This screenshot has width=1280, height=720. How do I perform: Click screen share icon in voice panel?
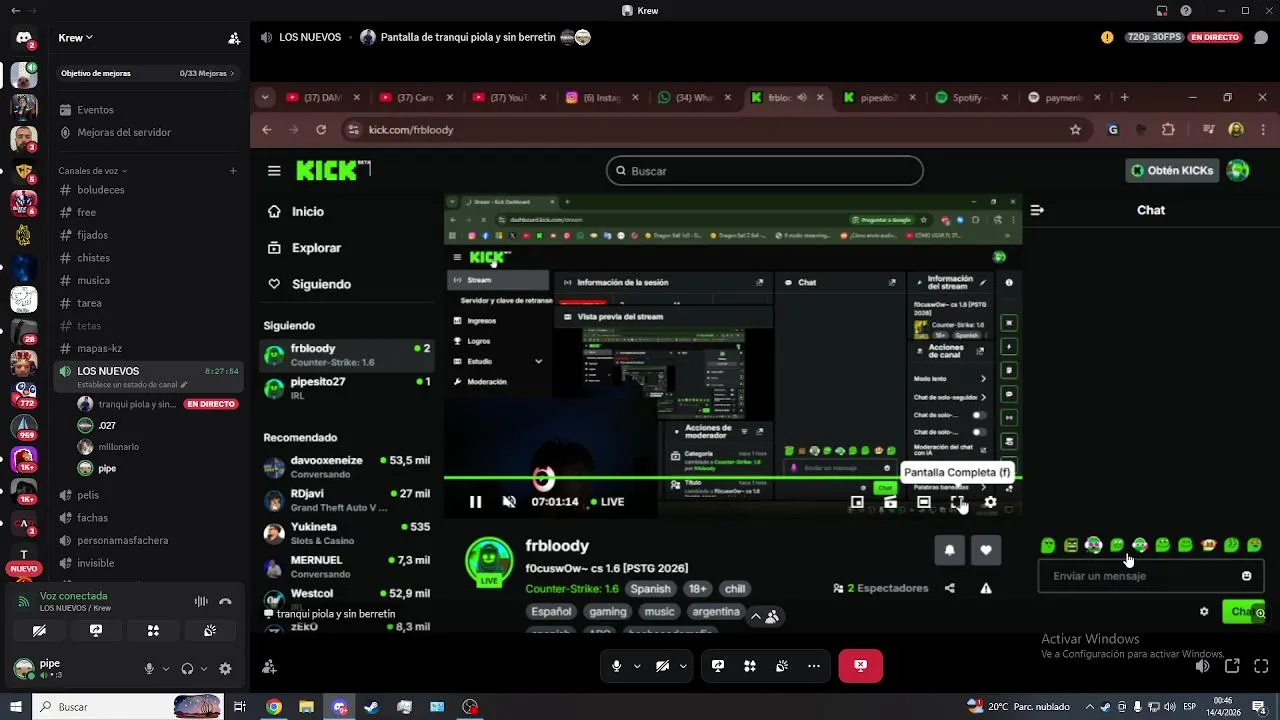(96, 631)
